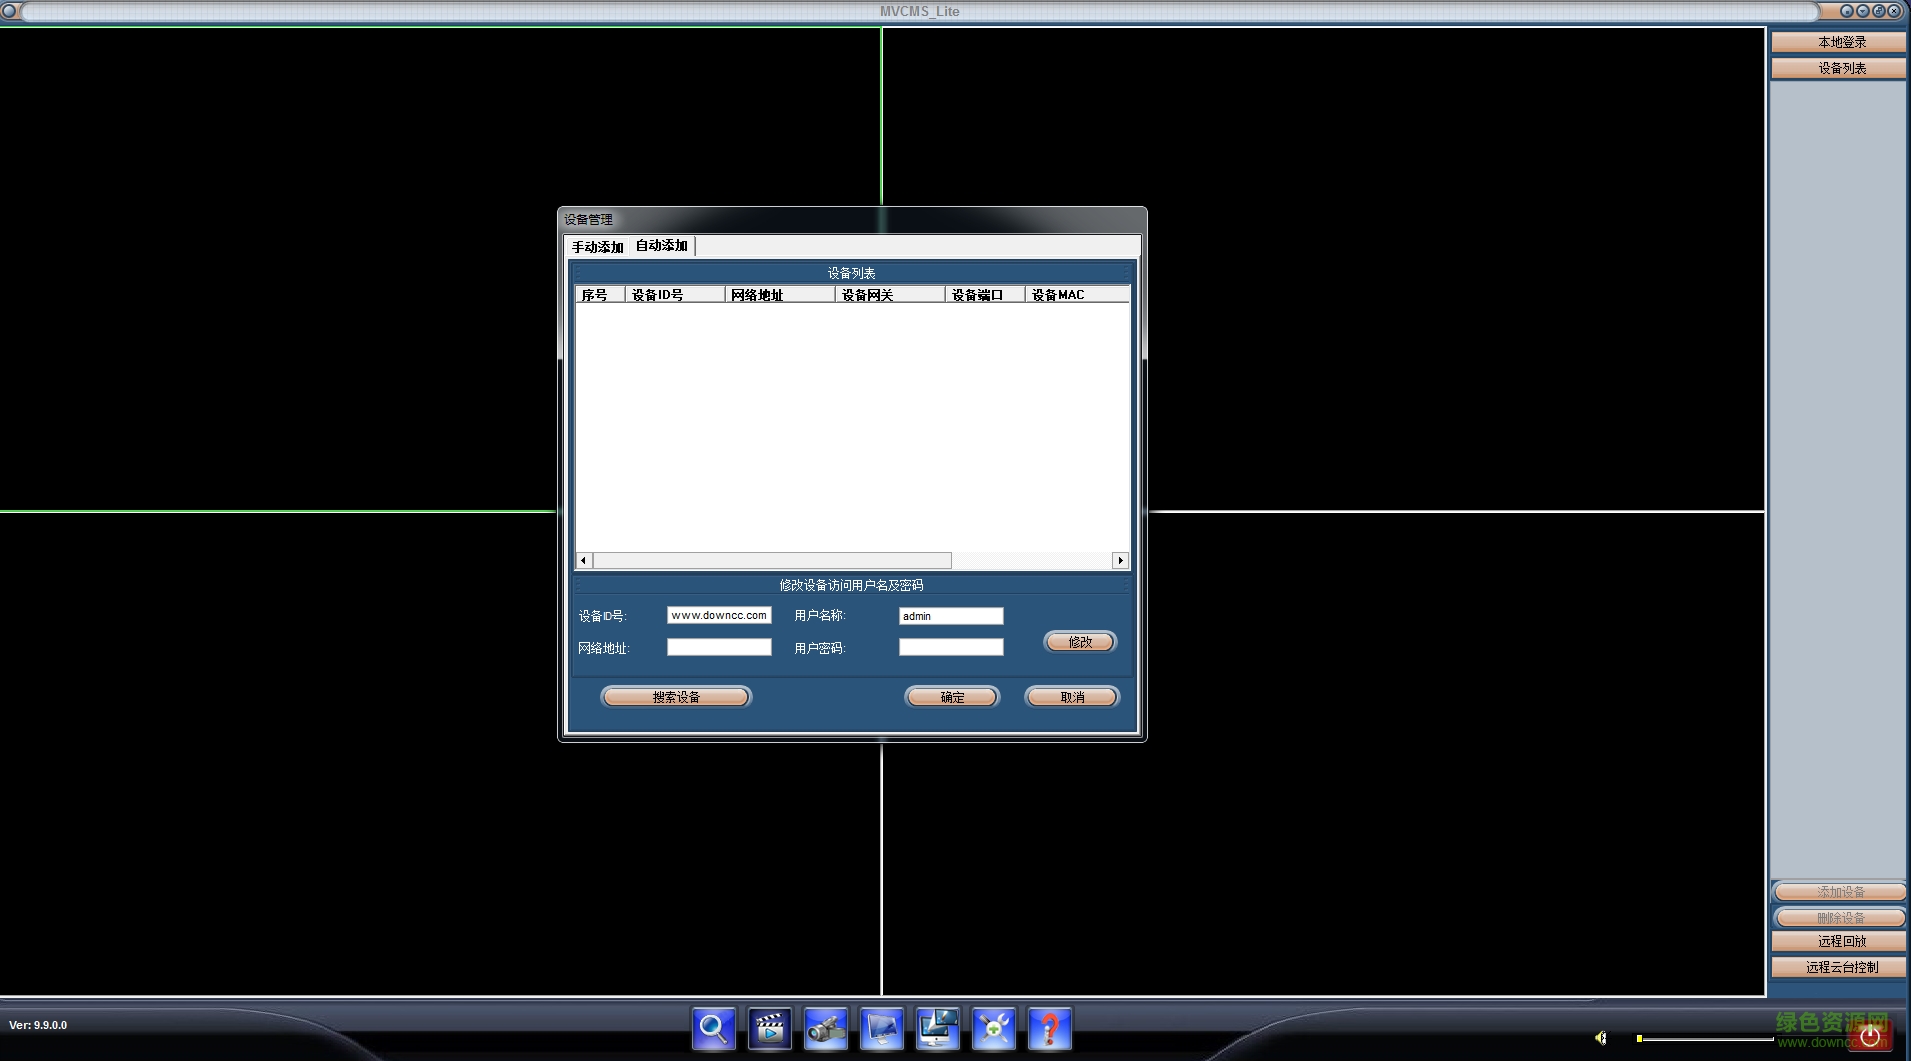This screenshot has width=1911, height=1061.
Task: Open 本地登录 in the right panel
Action: point(1840,42)
